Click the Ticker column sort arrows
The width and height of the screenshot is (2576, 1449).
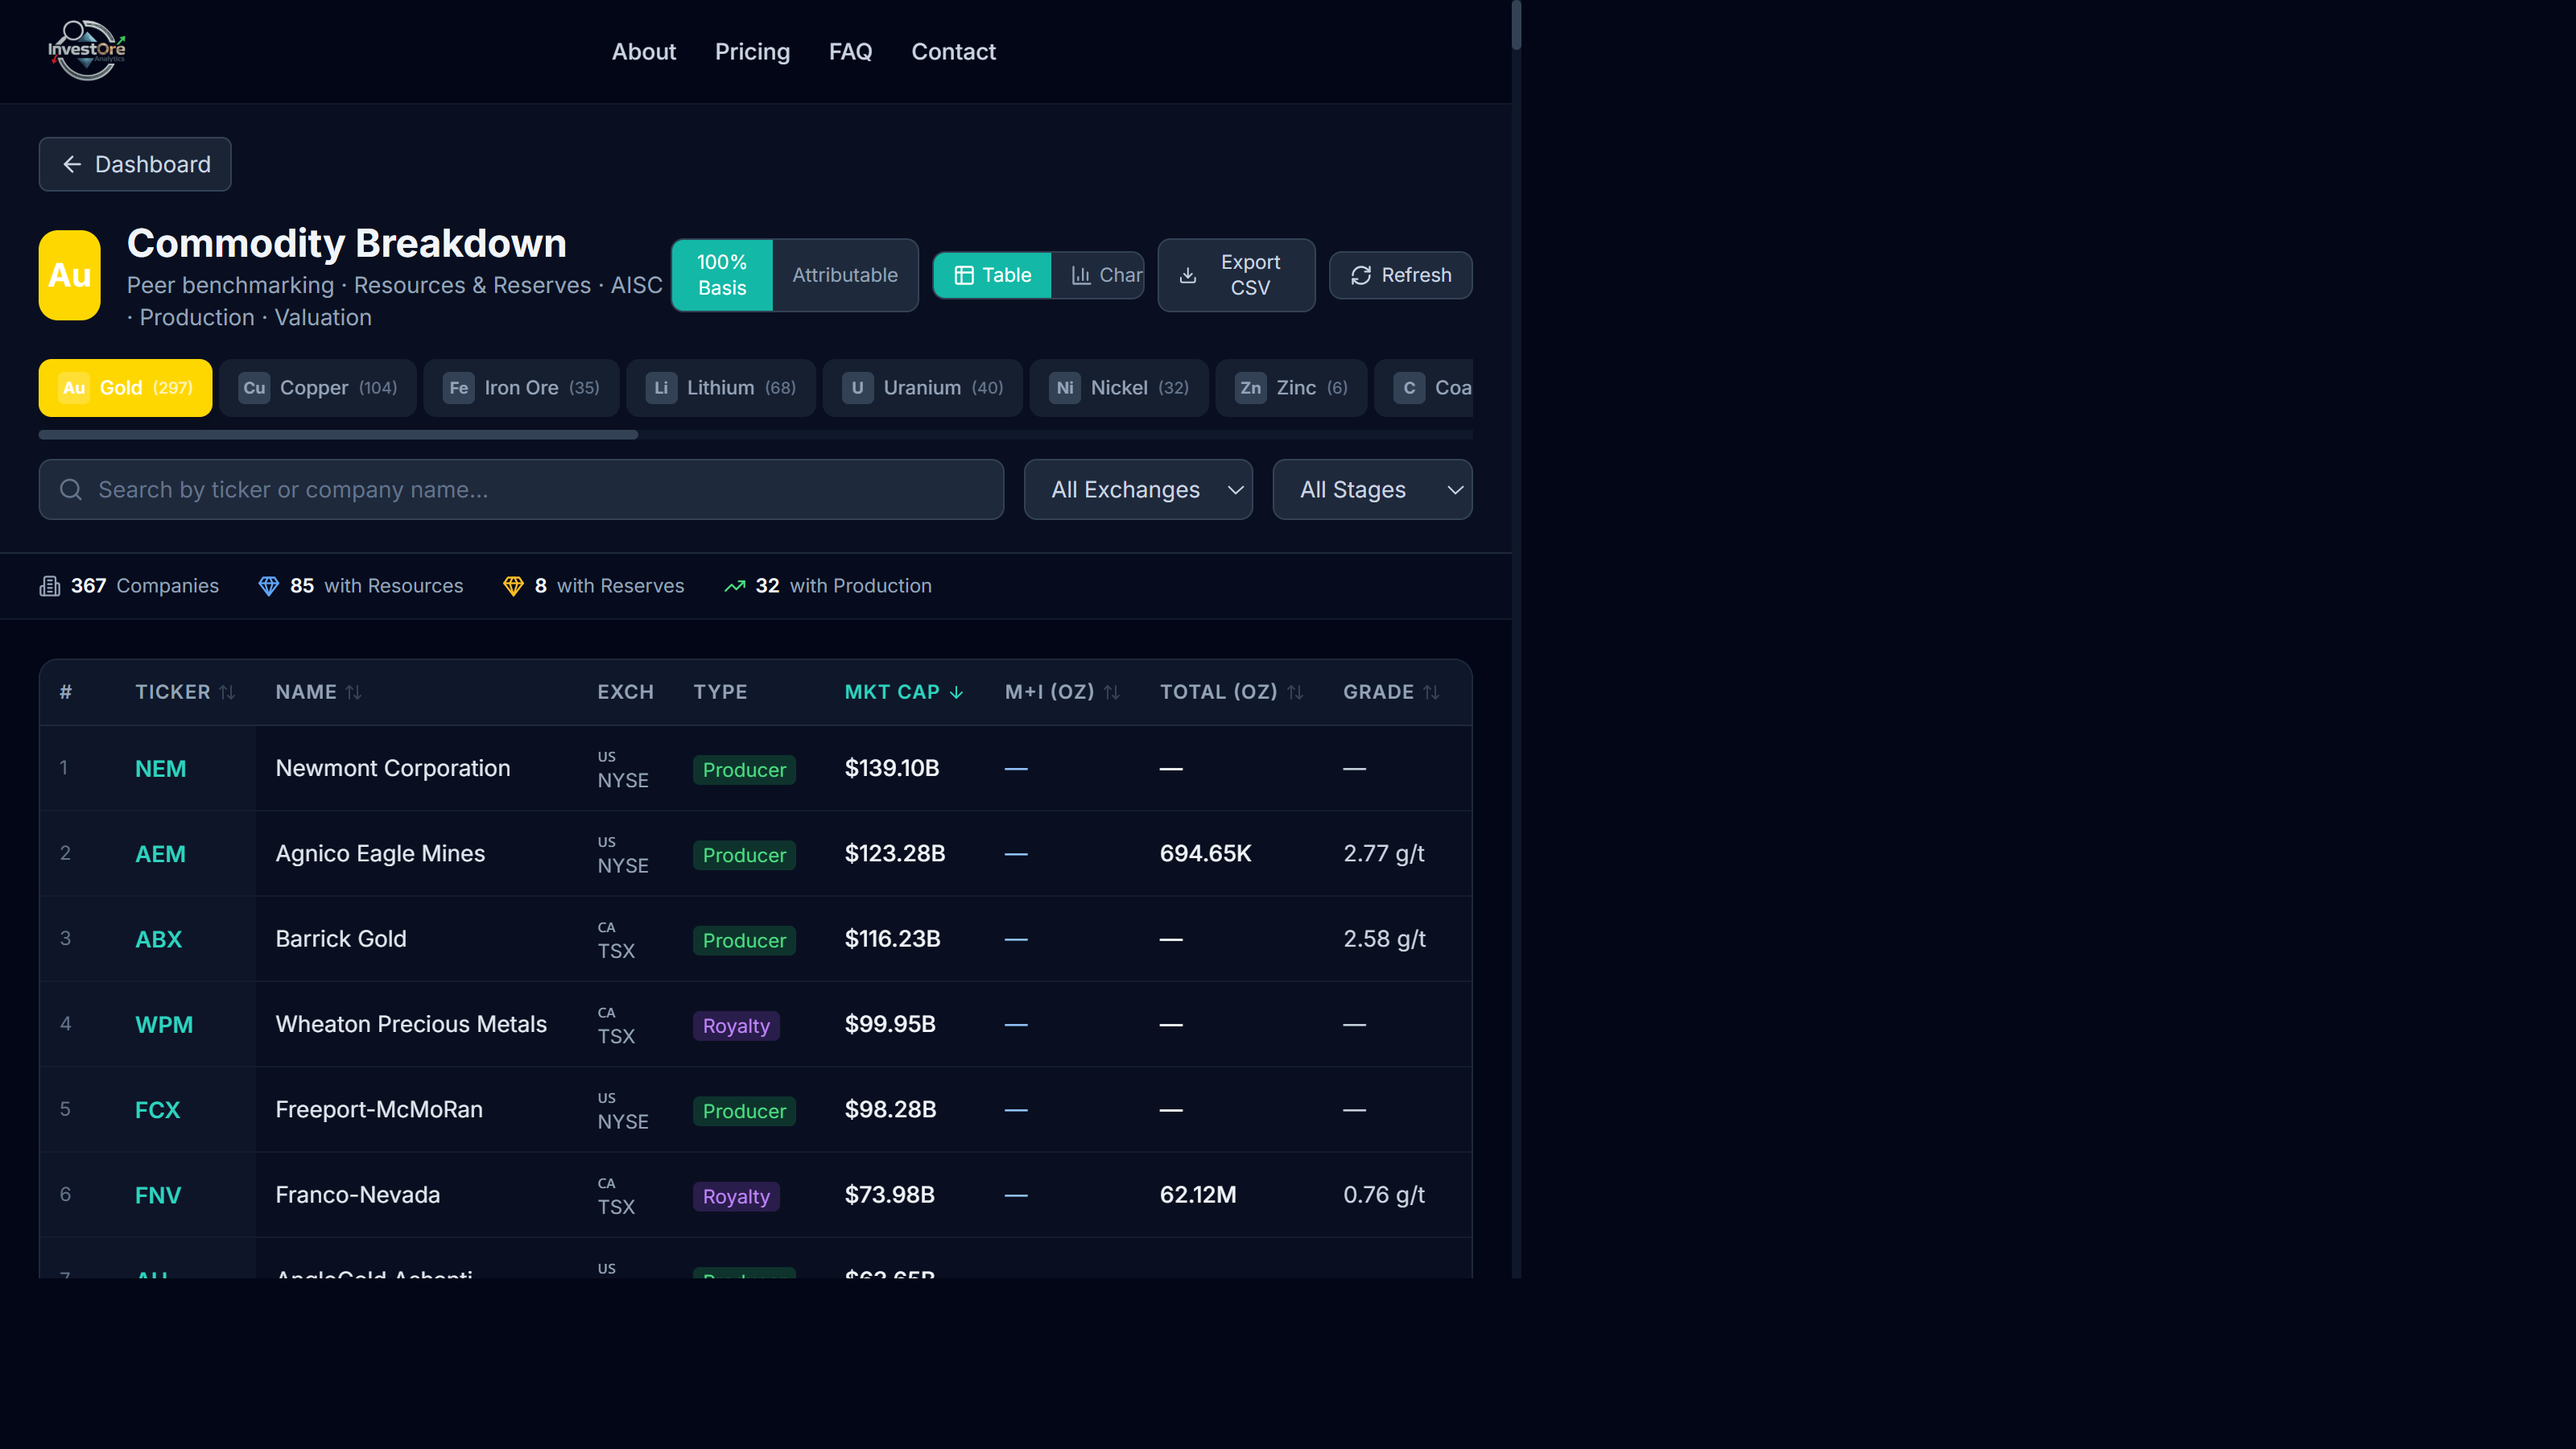tap(227, 692)
